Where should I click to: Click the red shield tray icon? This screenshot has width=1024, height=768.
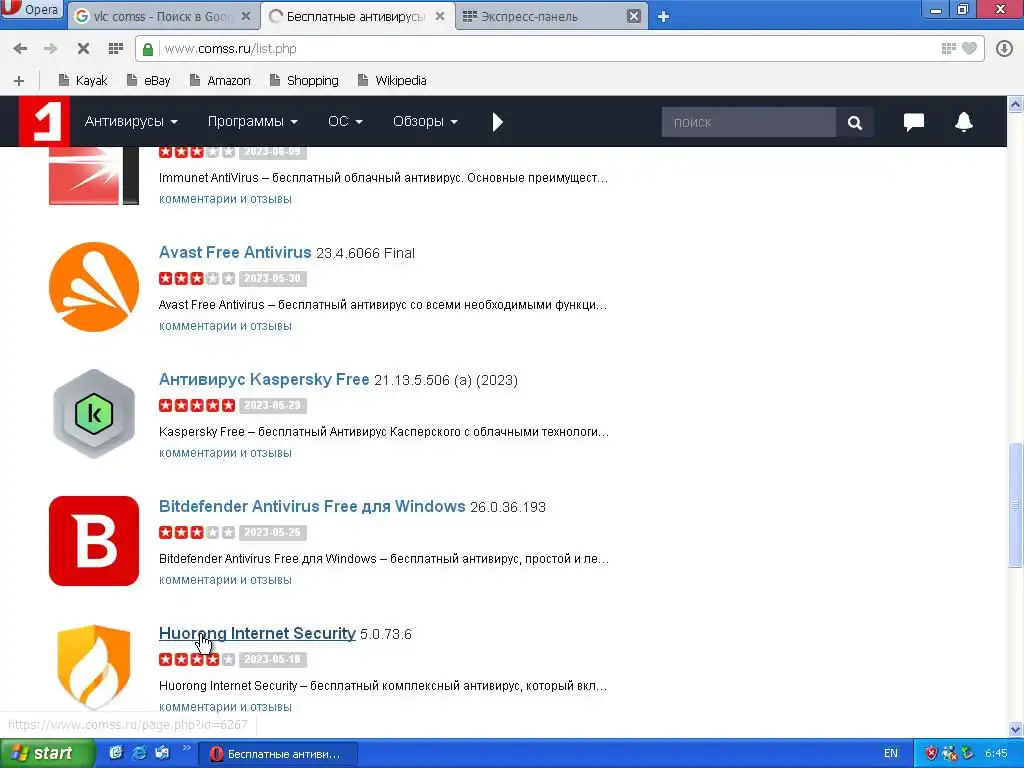[x=931, y=754]
